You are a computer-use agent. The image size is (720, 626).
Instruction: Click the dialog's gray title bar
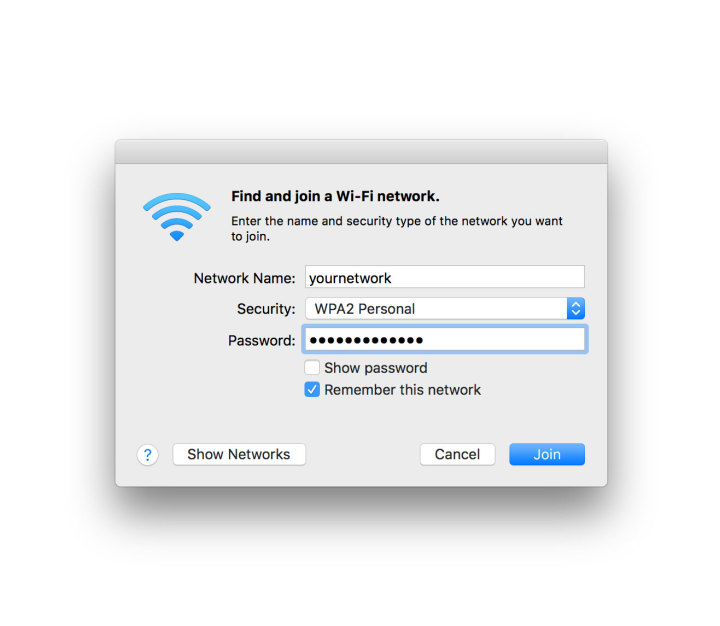[x=361, y=152]
